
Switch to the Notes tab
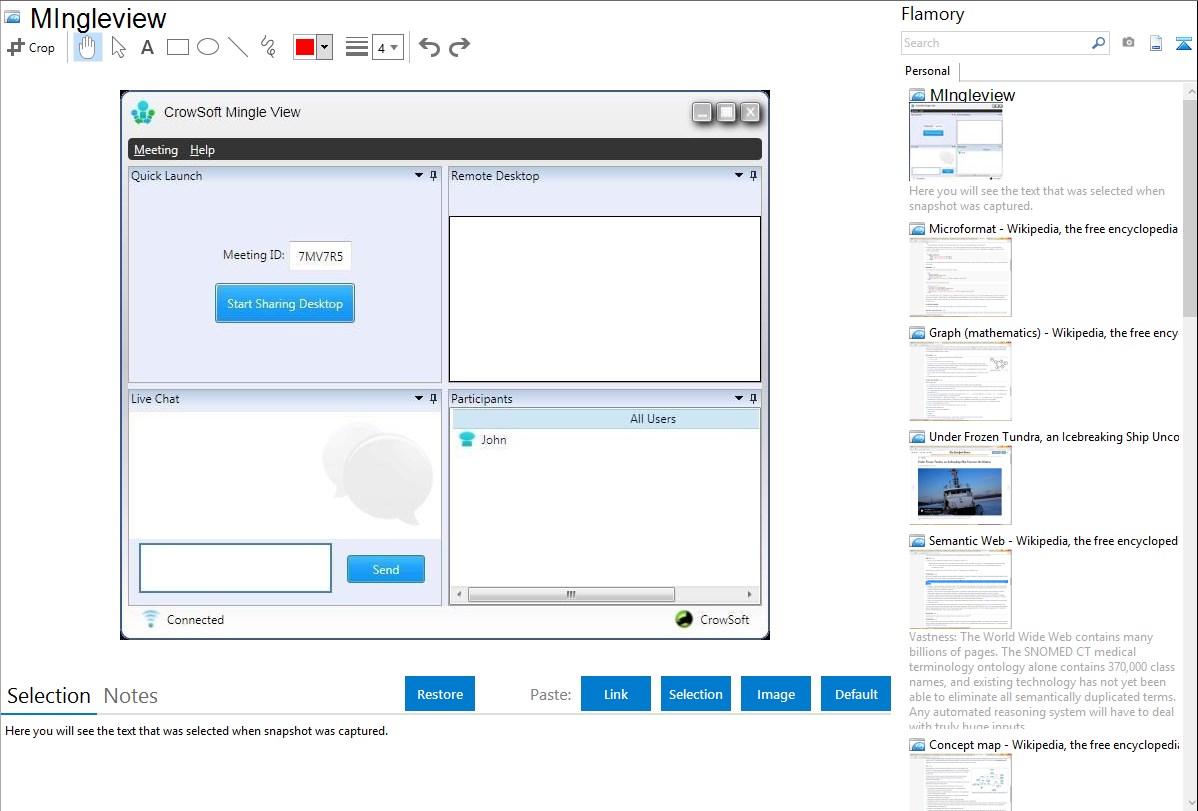131,696
